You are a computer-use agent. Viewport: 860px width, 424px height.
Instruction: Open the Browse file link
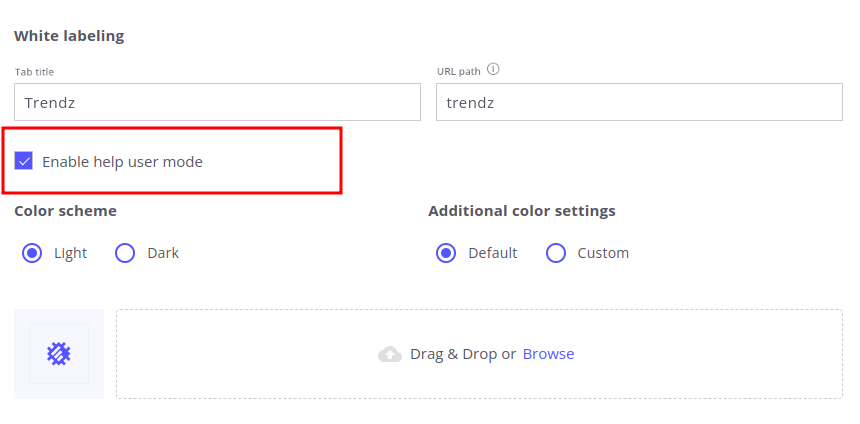[548, 354]
